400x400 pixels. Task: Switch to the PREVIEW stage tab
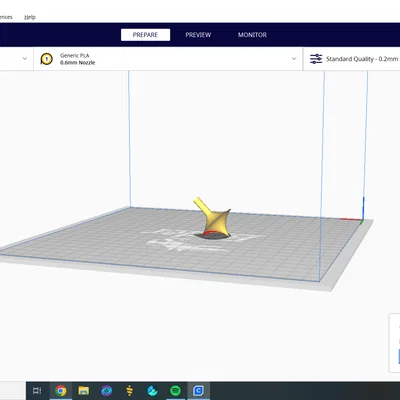coord(198,35)
